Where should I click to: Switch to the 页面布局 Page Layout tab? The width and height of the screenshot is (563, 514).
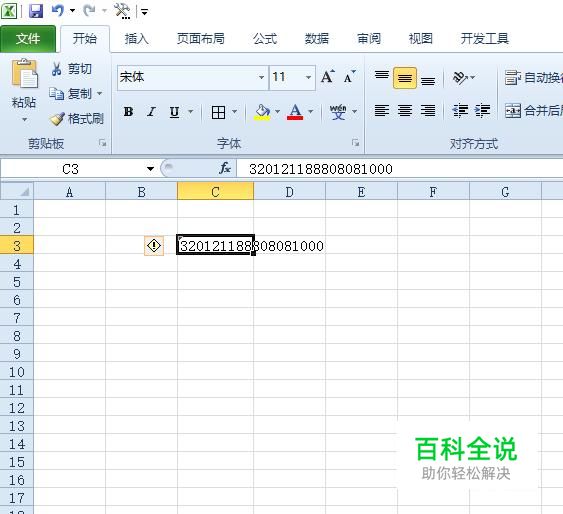(200, 39)
